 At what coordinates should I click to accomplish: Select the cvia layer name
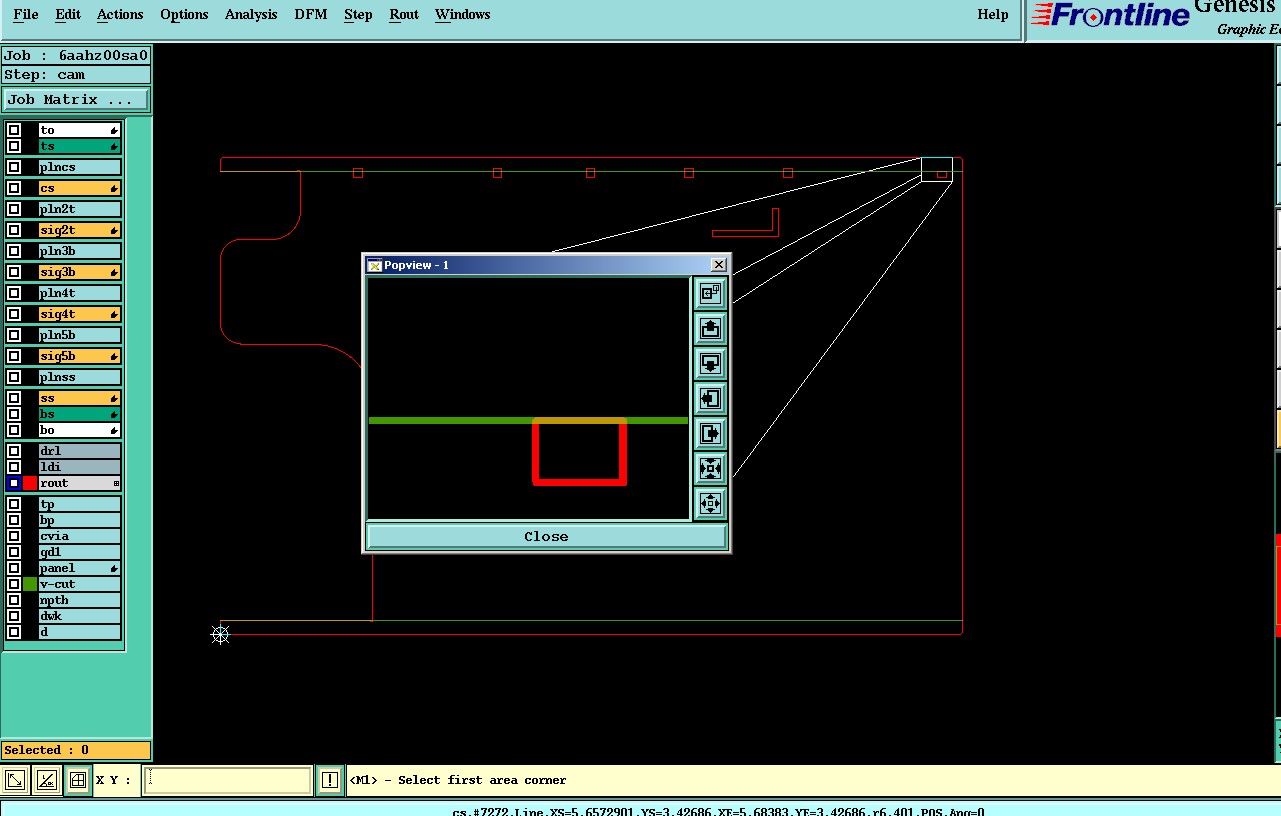(79, 536)
